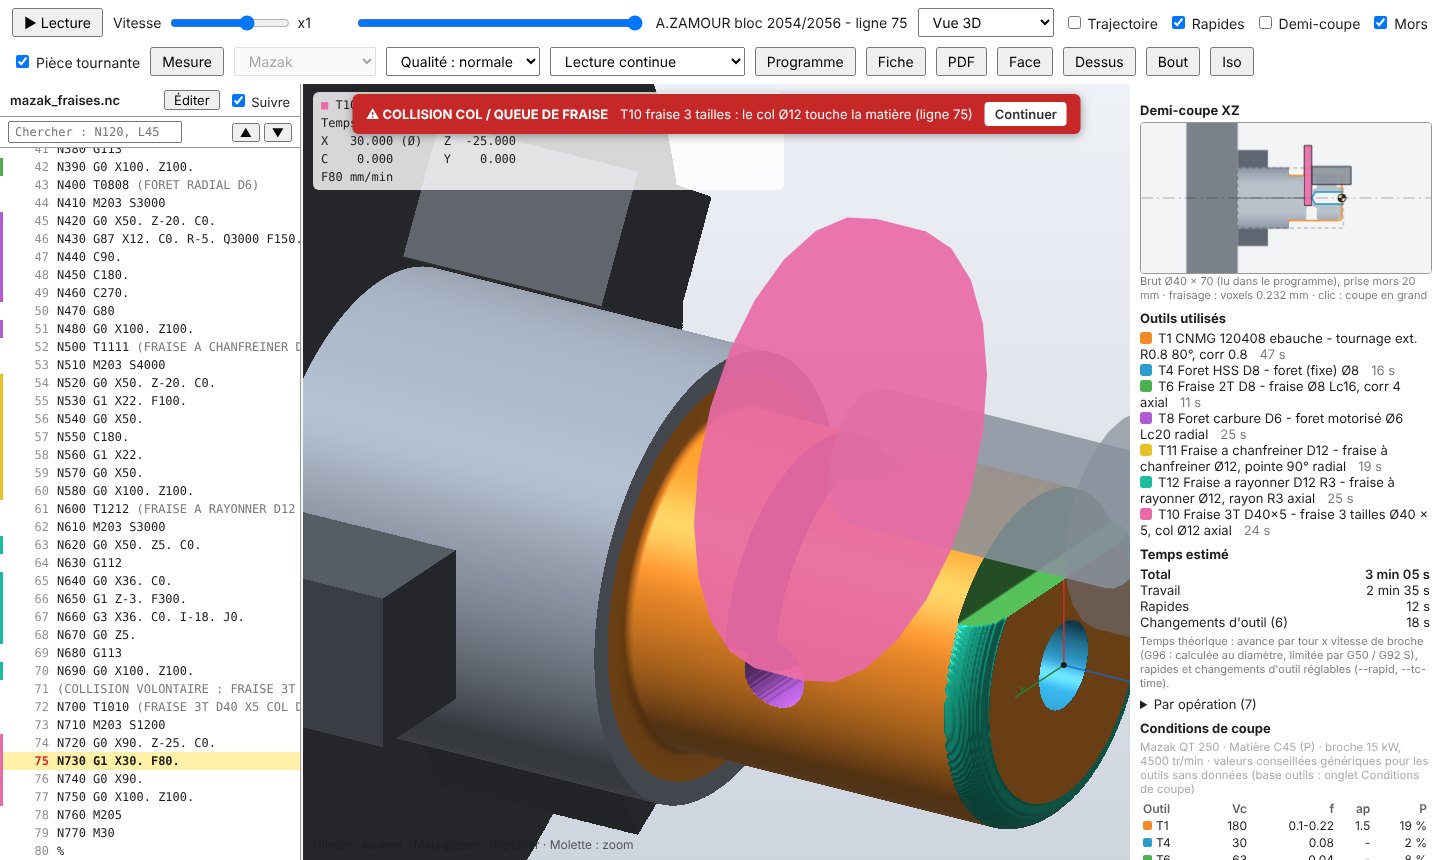Toggle the Mors checkbox off
Viewport: 1440px width, 860px height.
[1380, 23]
